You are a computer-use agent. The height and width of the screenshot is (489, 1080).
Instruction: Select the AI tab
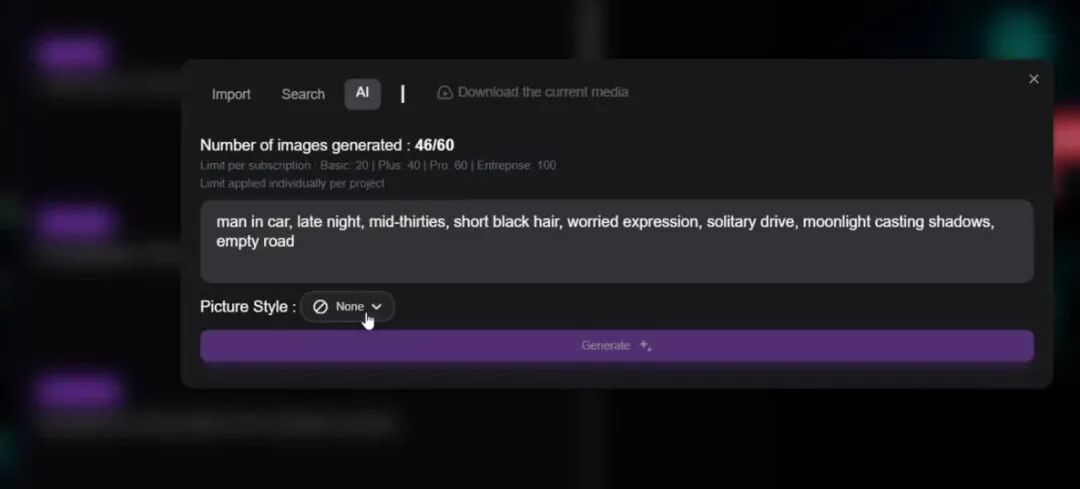point(362,94)
